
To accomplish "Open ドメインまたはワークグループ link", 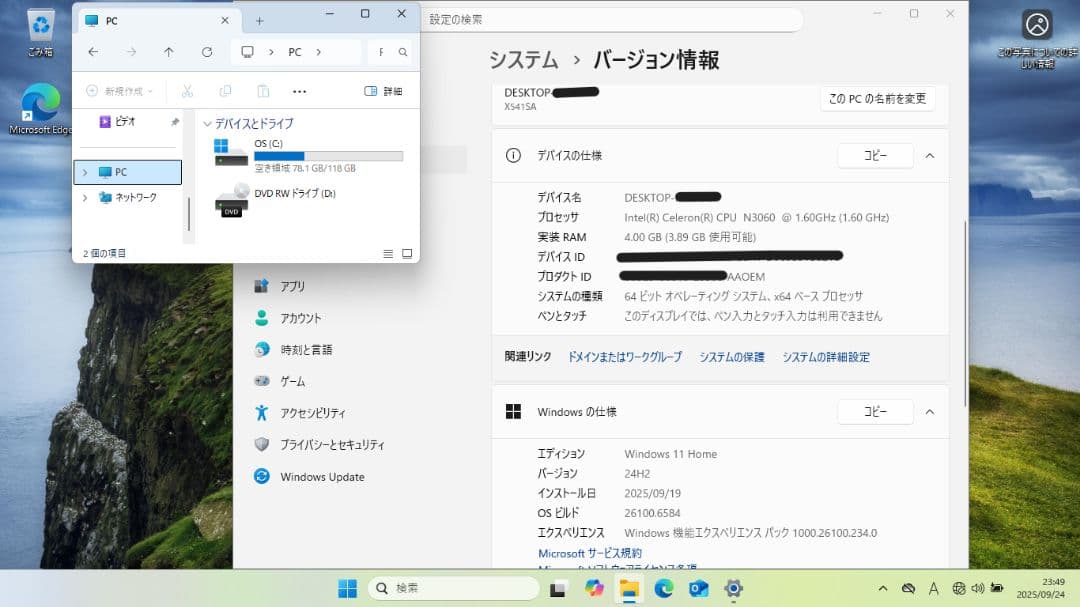I will 625,357.
